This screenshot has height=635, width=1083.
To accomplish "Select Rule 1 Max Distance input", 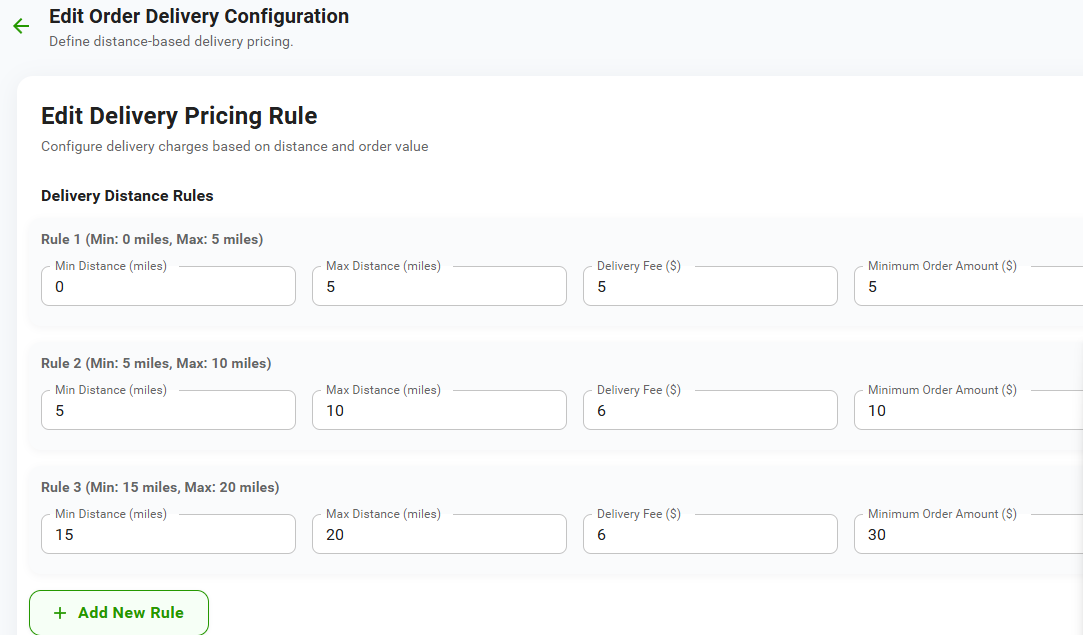I will click(x=439, y=287).
